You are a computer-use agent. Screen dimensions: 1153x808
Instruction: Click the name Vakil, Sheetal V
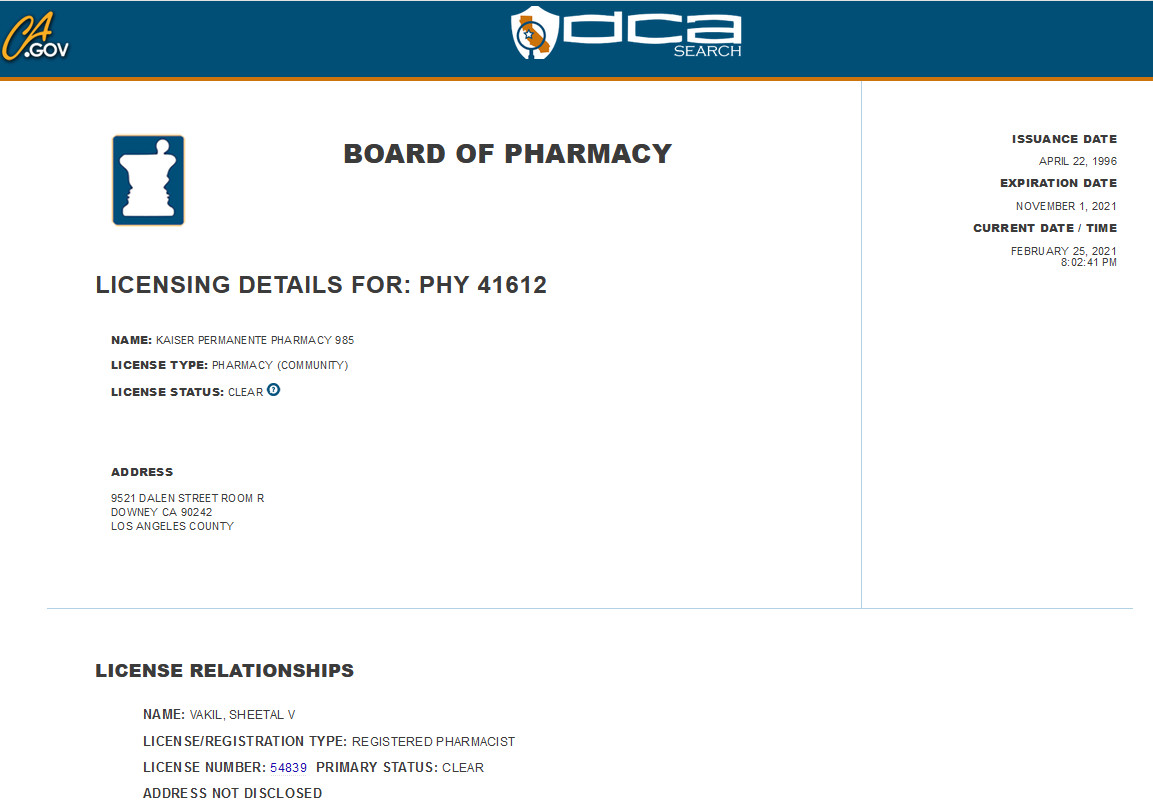click(x=243, y=715)
